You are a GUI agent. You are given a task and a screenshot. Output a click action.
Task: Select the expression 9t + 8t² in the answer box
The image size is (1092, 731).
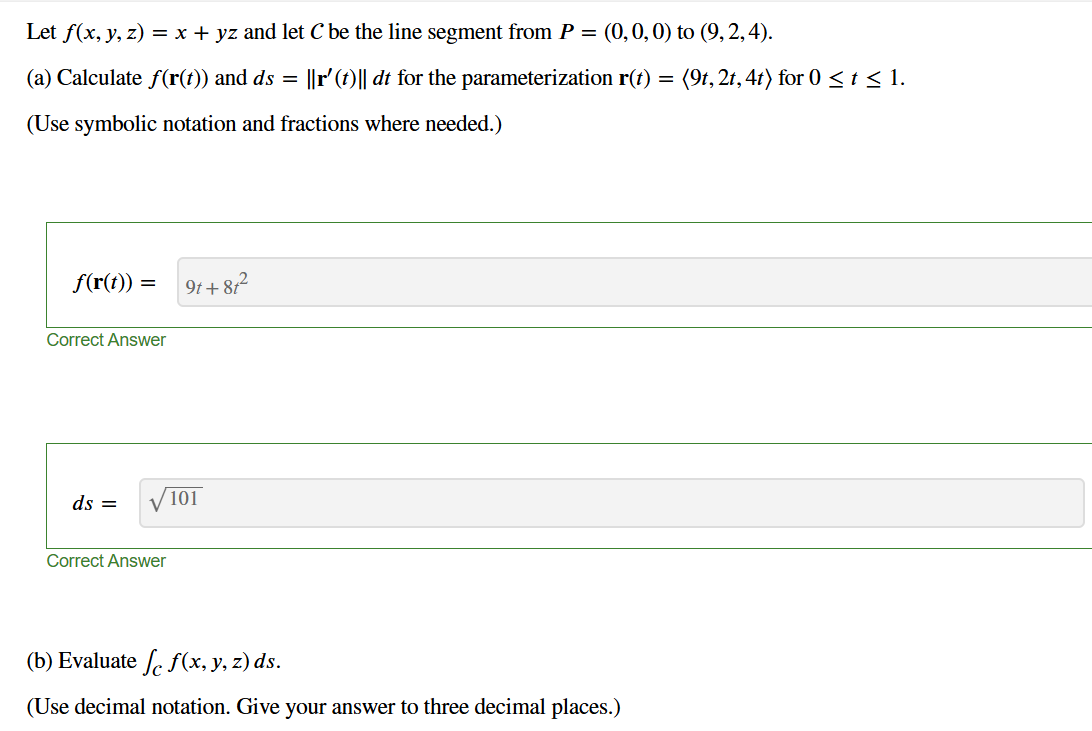point(215,283)
